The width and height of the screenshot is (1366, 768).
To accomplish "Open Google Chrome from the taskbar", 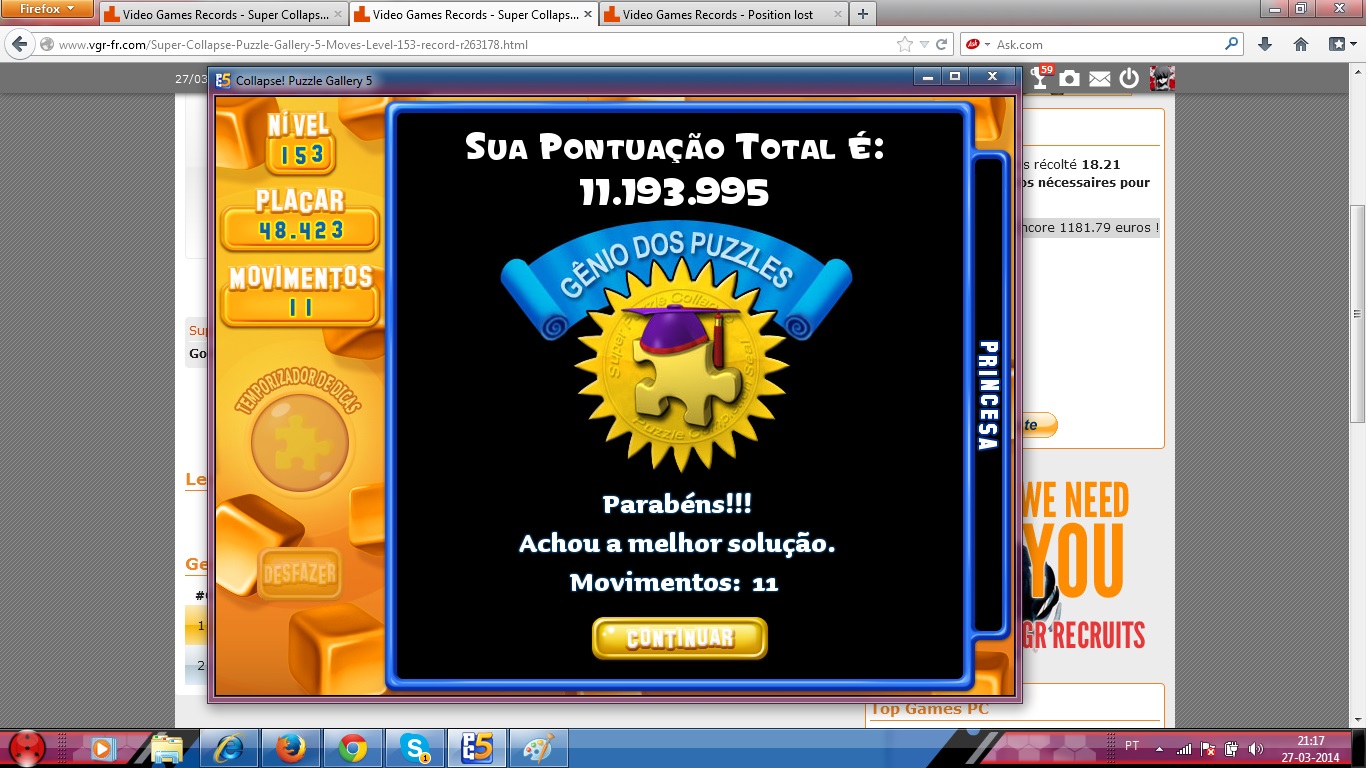I will pyautogui.click(x=352, y=747).
